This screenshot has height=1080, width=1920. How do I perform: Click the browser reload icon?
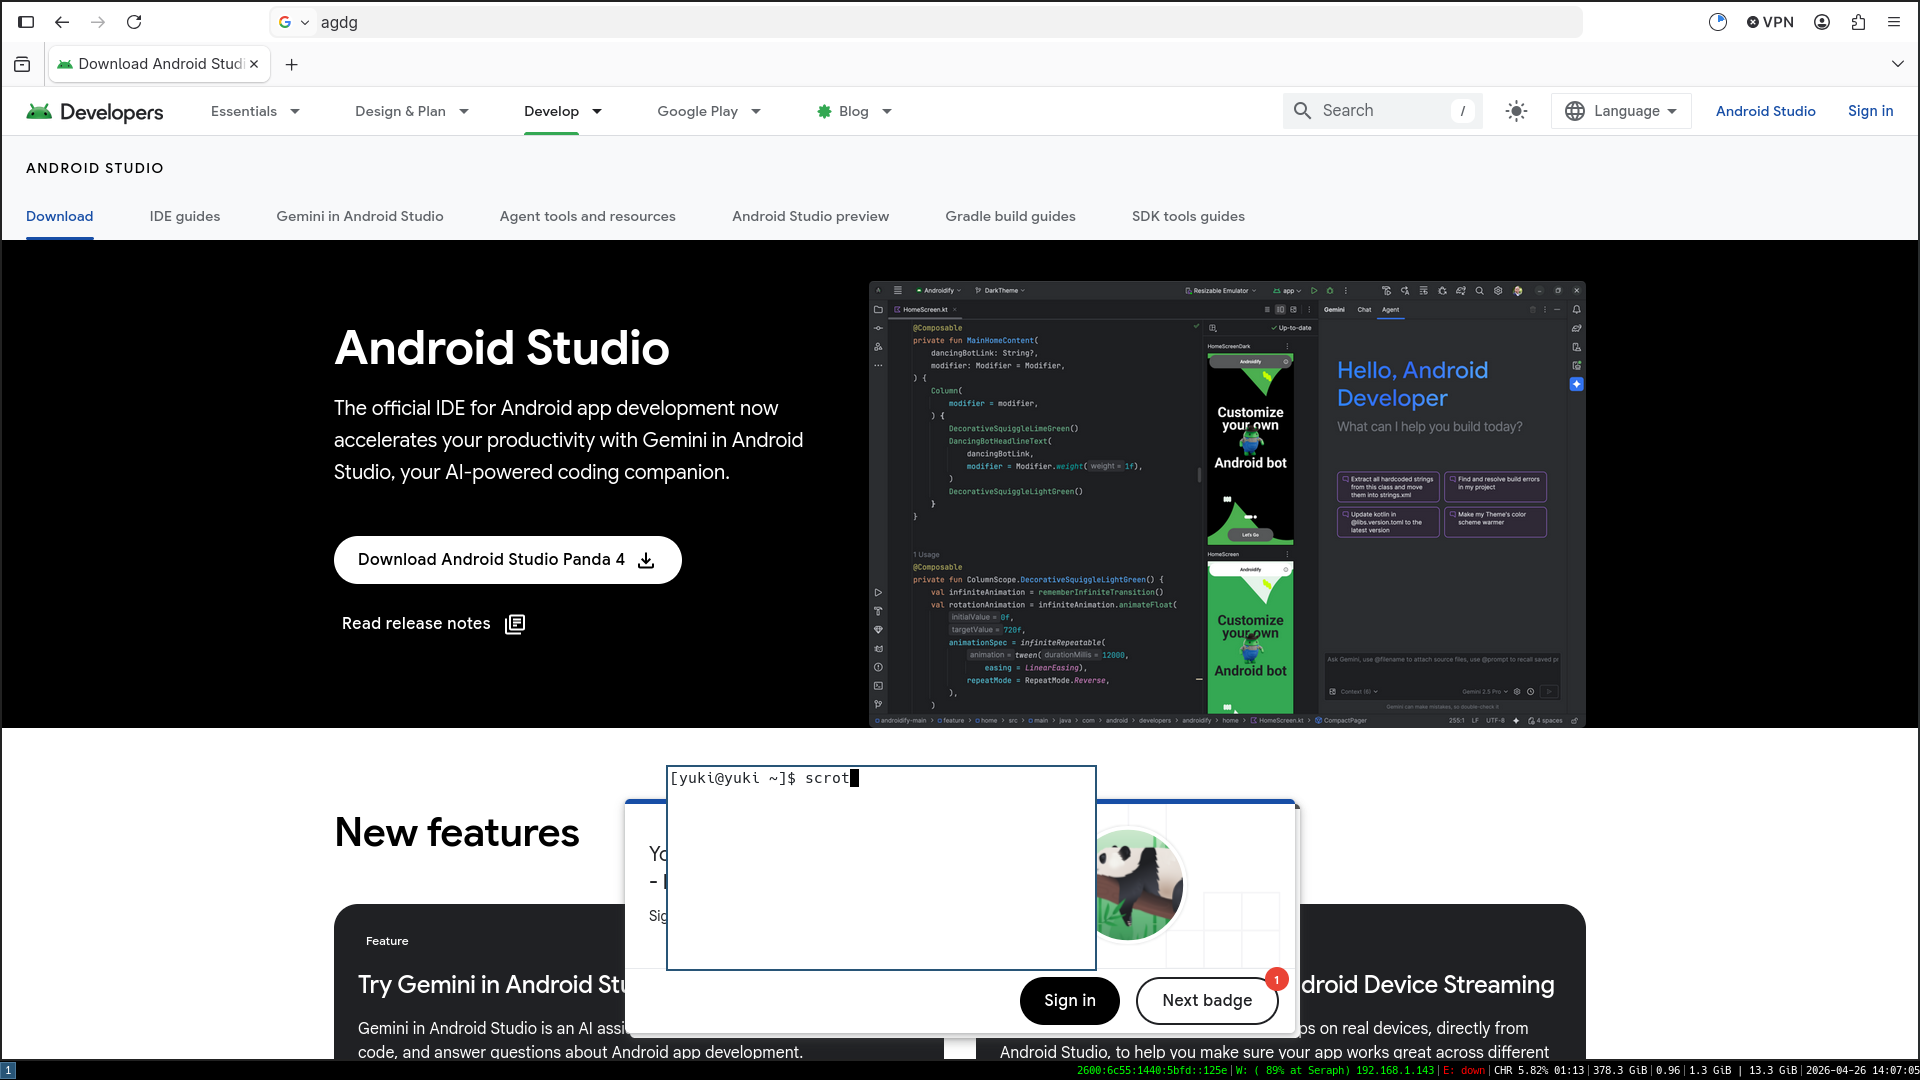(134, 22)
